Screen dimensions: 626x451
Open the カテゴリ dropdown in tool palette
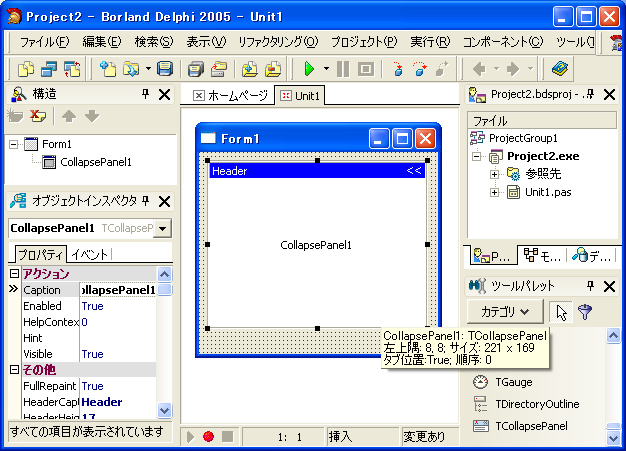[505, 312]
